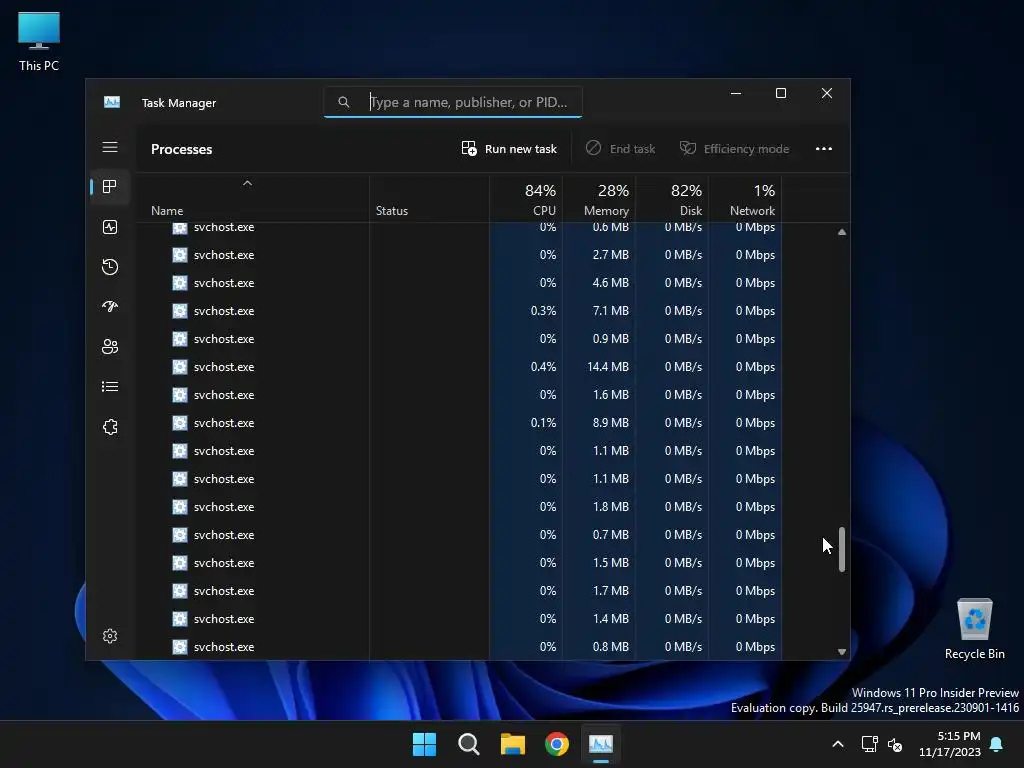Open Task Manager settings gear

pyautogui.click(x=110, y=636)
